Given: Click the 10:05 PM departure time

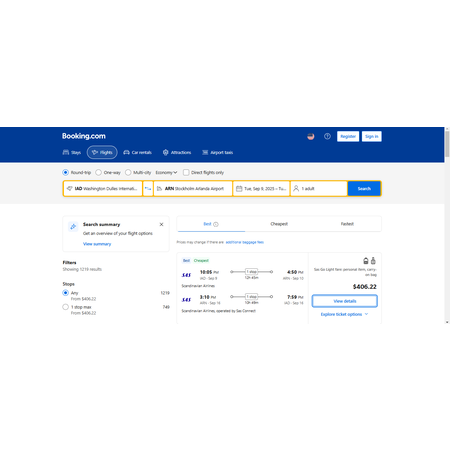Looking at the screenshot, I should pyautogui.click(x=209, y=272).
